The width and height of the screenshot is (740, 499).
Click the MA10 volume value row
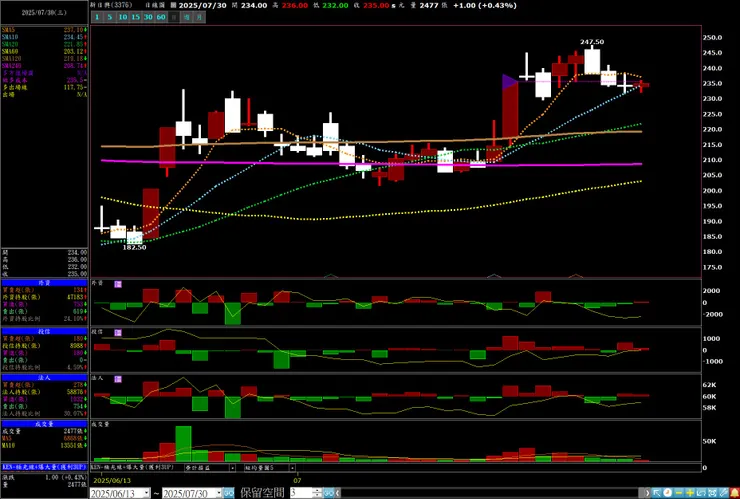pyautogui.click(x=44, y=446)
